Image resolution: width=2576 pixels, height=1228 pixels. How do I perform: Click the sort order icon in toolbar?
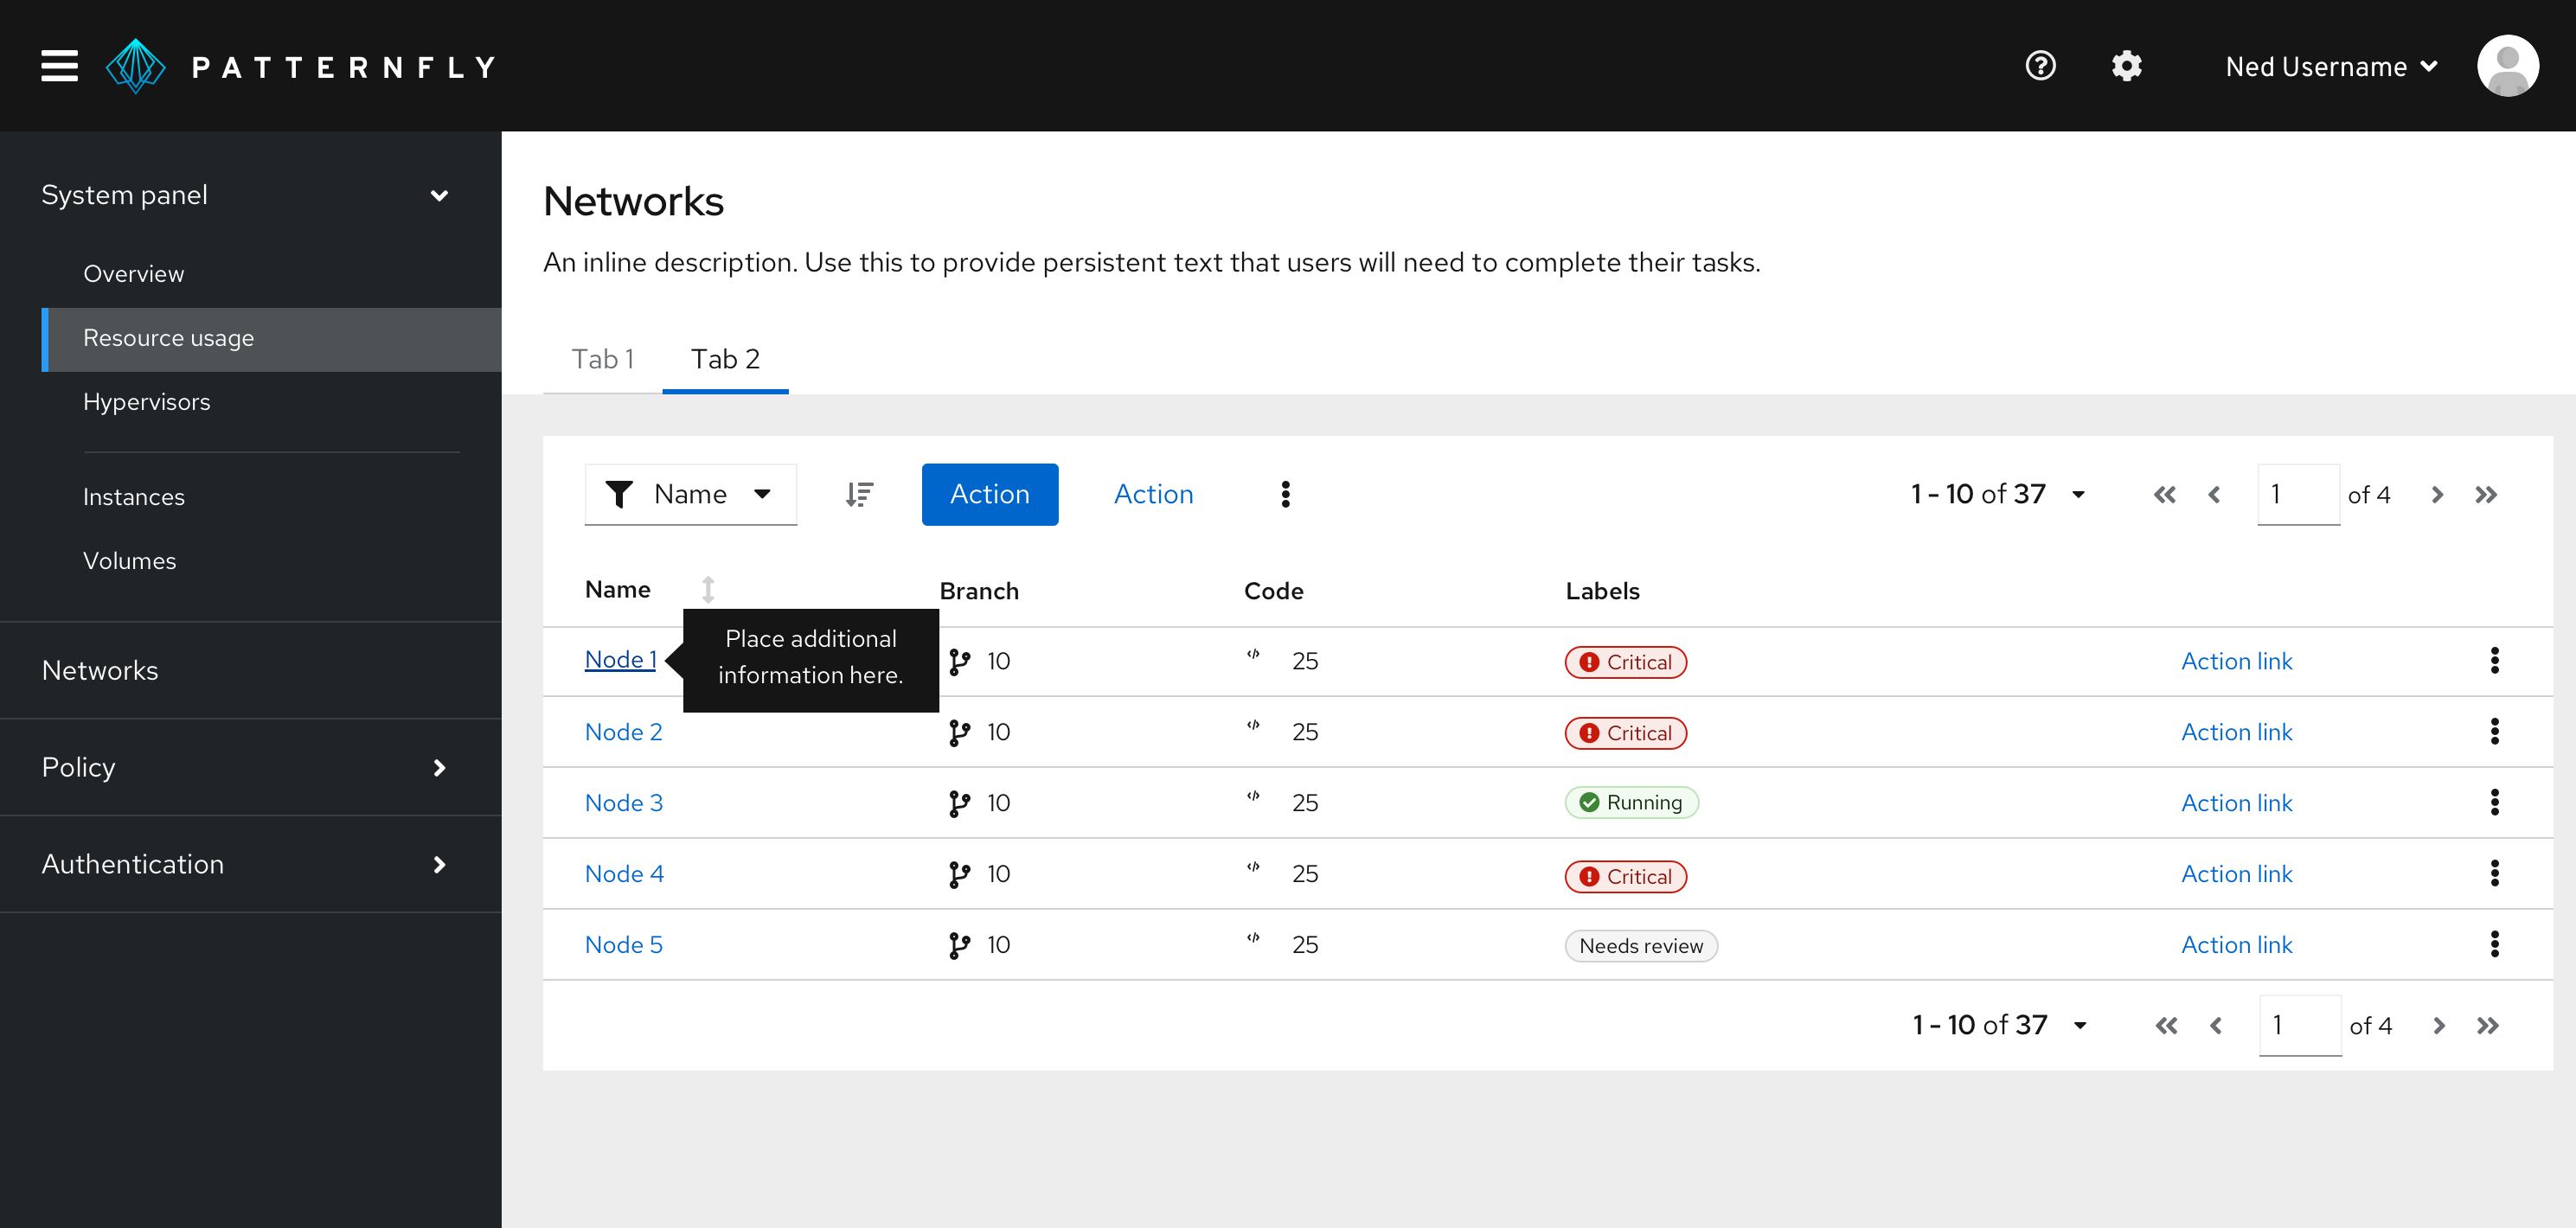[x=859, y=494]
